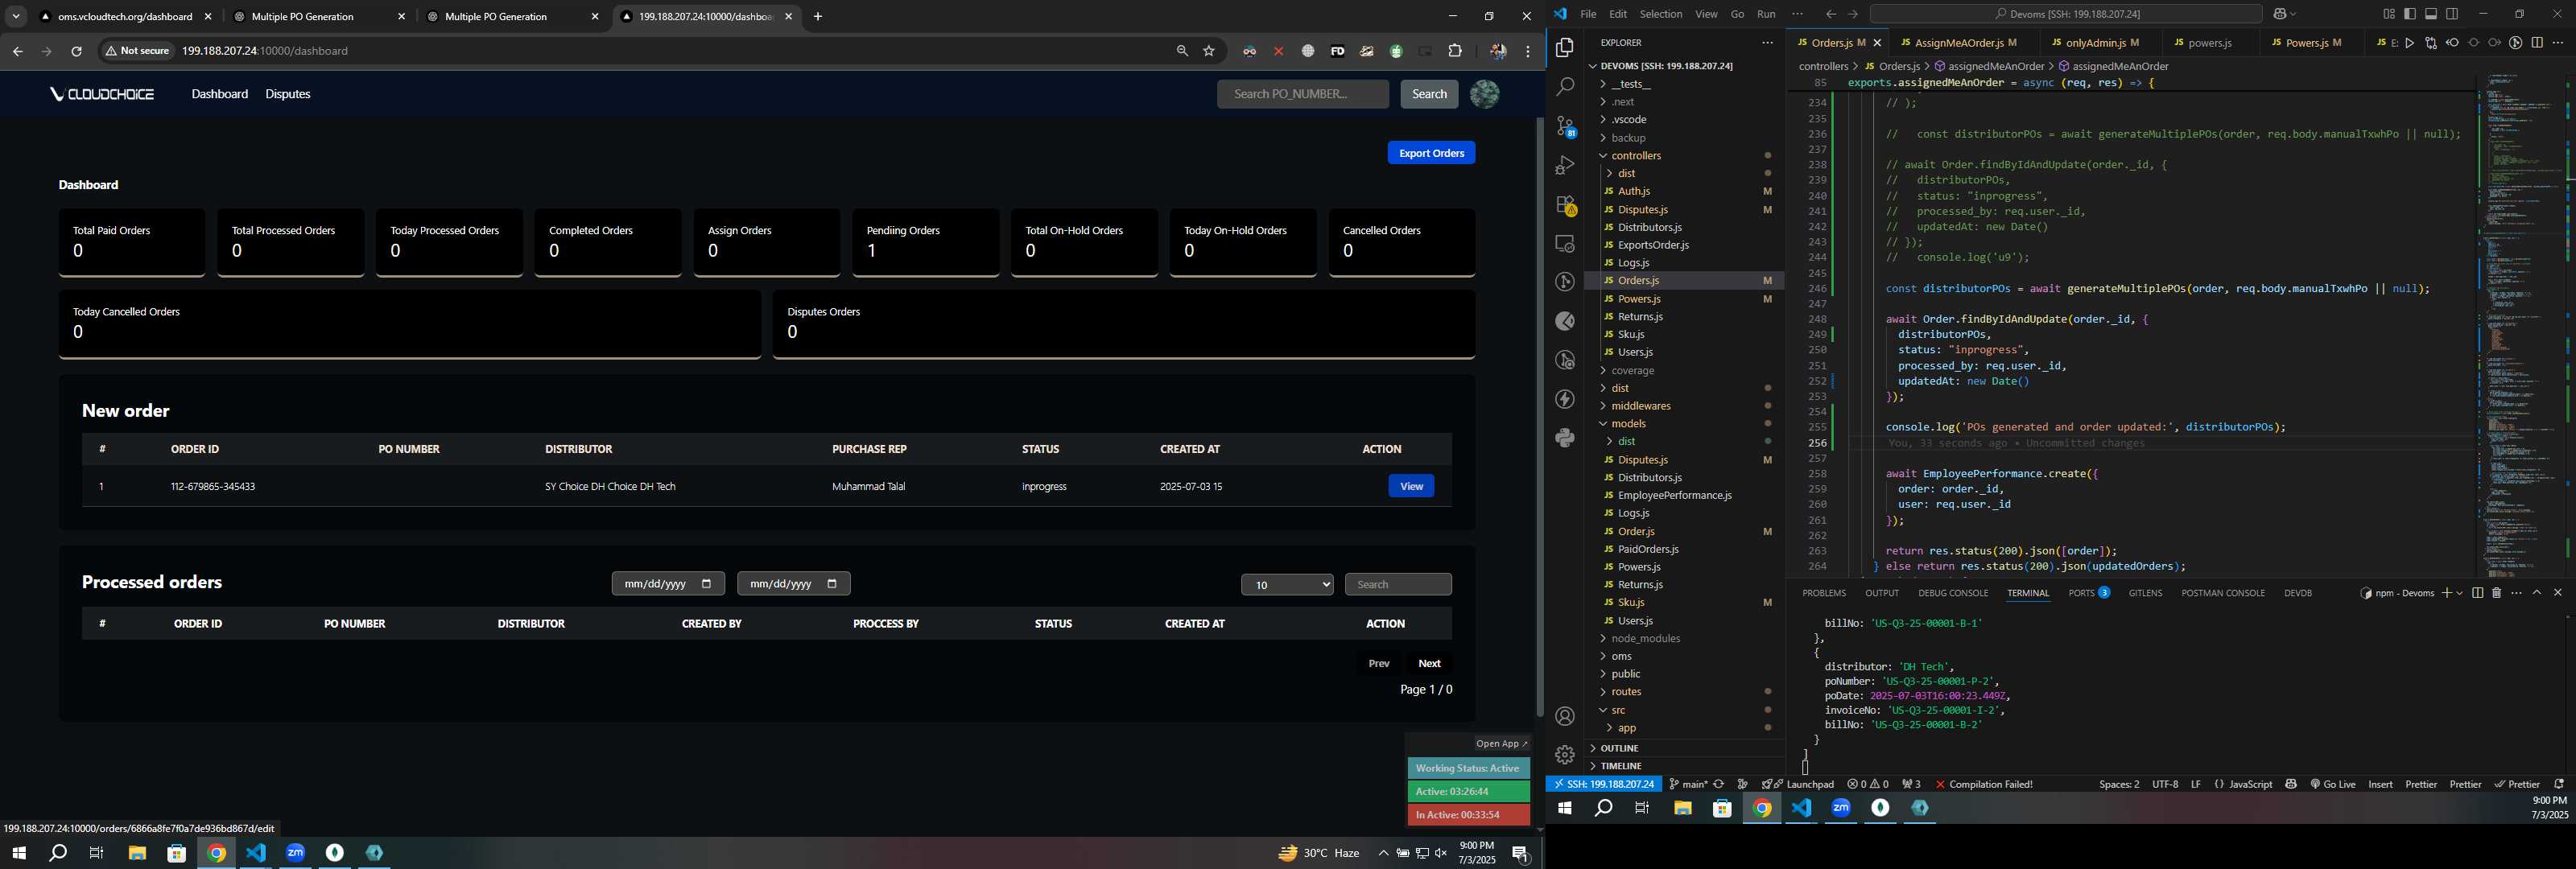
Task: Toggle Go Live server in status bar
Action: pos(2333,784)
